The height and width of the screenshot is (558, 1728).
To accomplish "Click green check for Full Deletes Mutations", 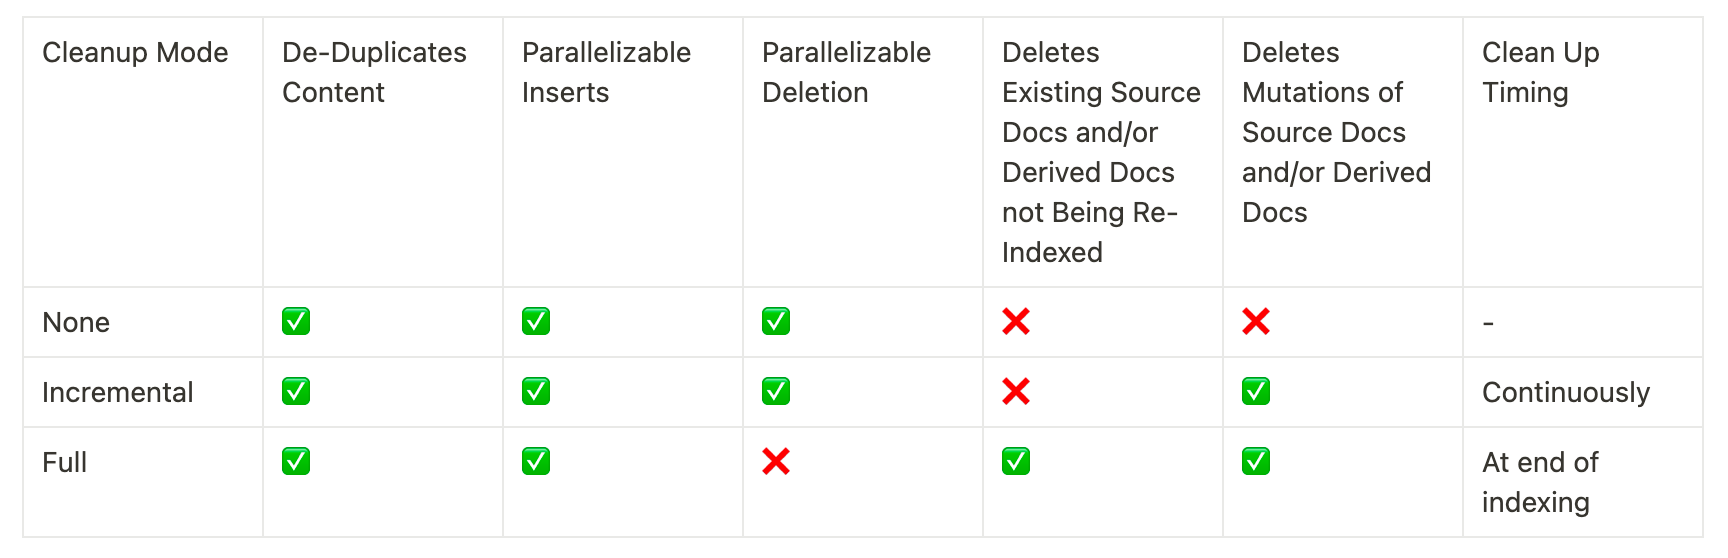I will click(x=1256, y=461).
